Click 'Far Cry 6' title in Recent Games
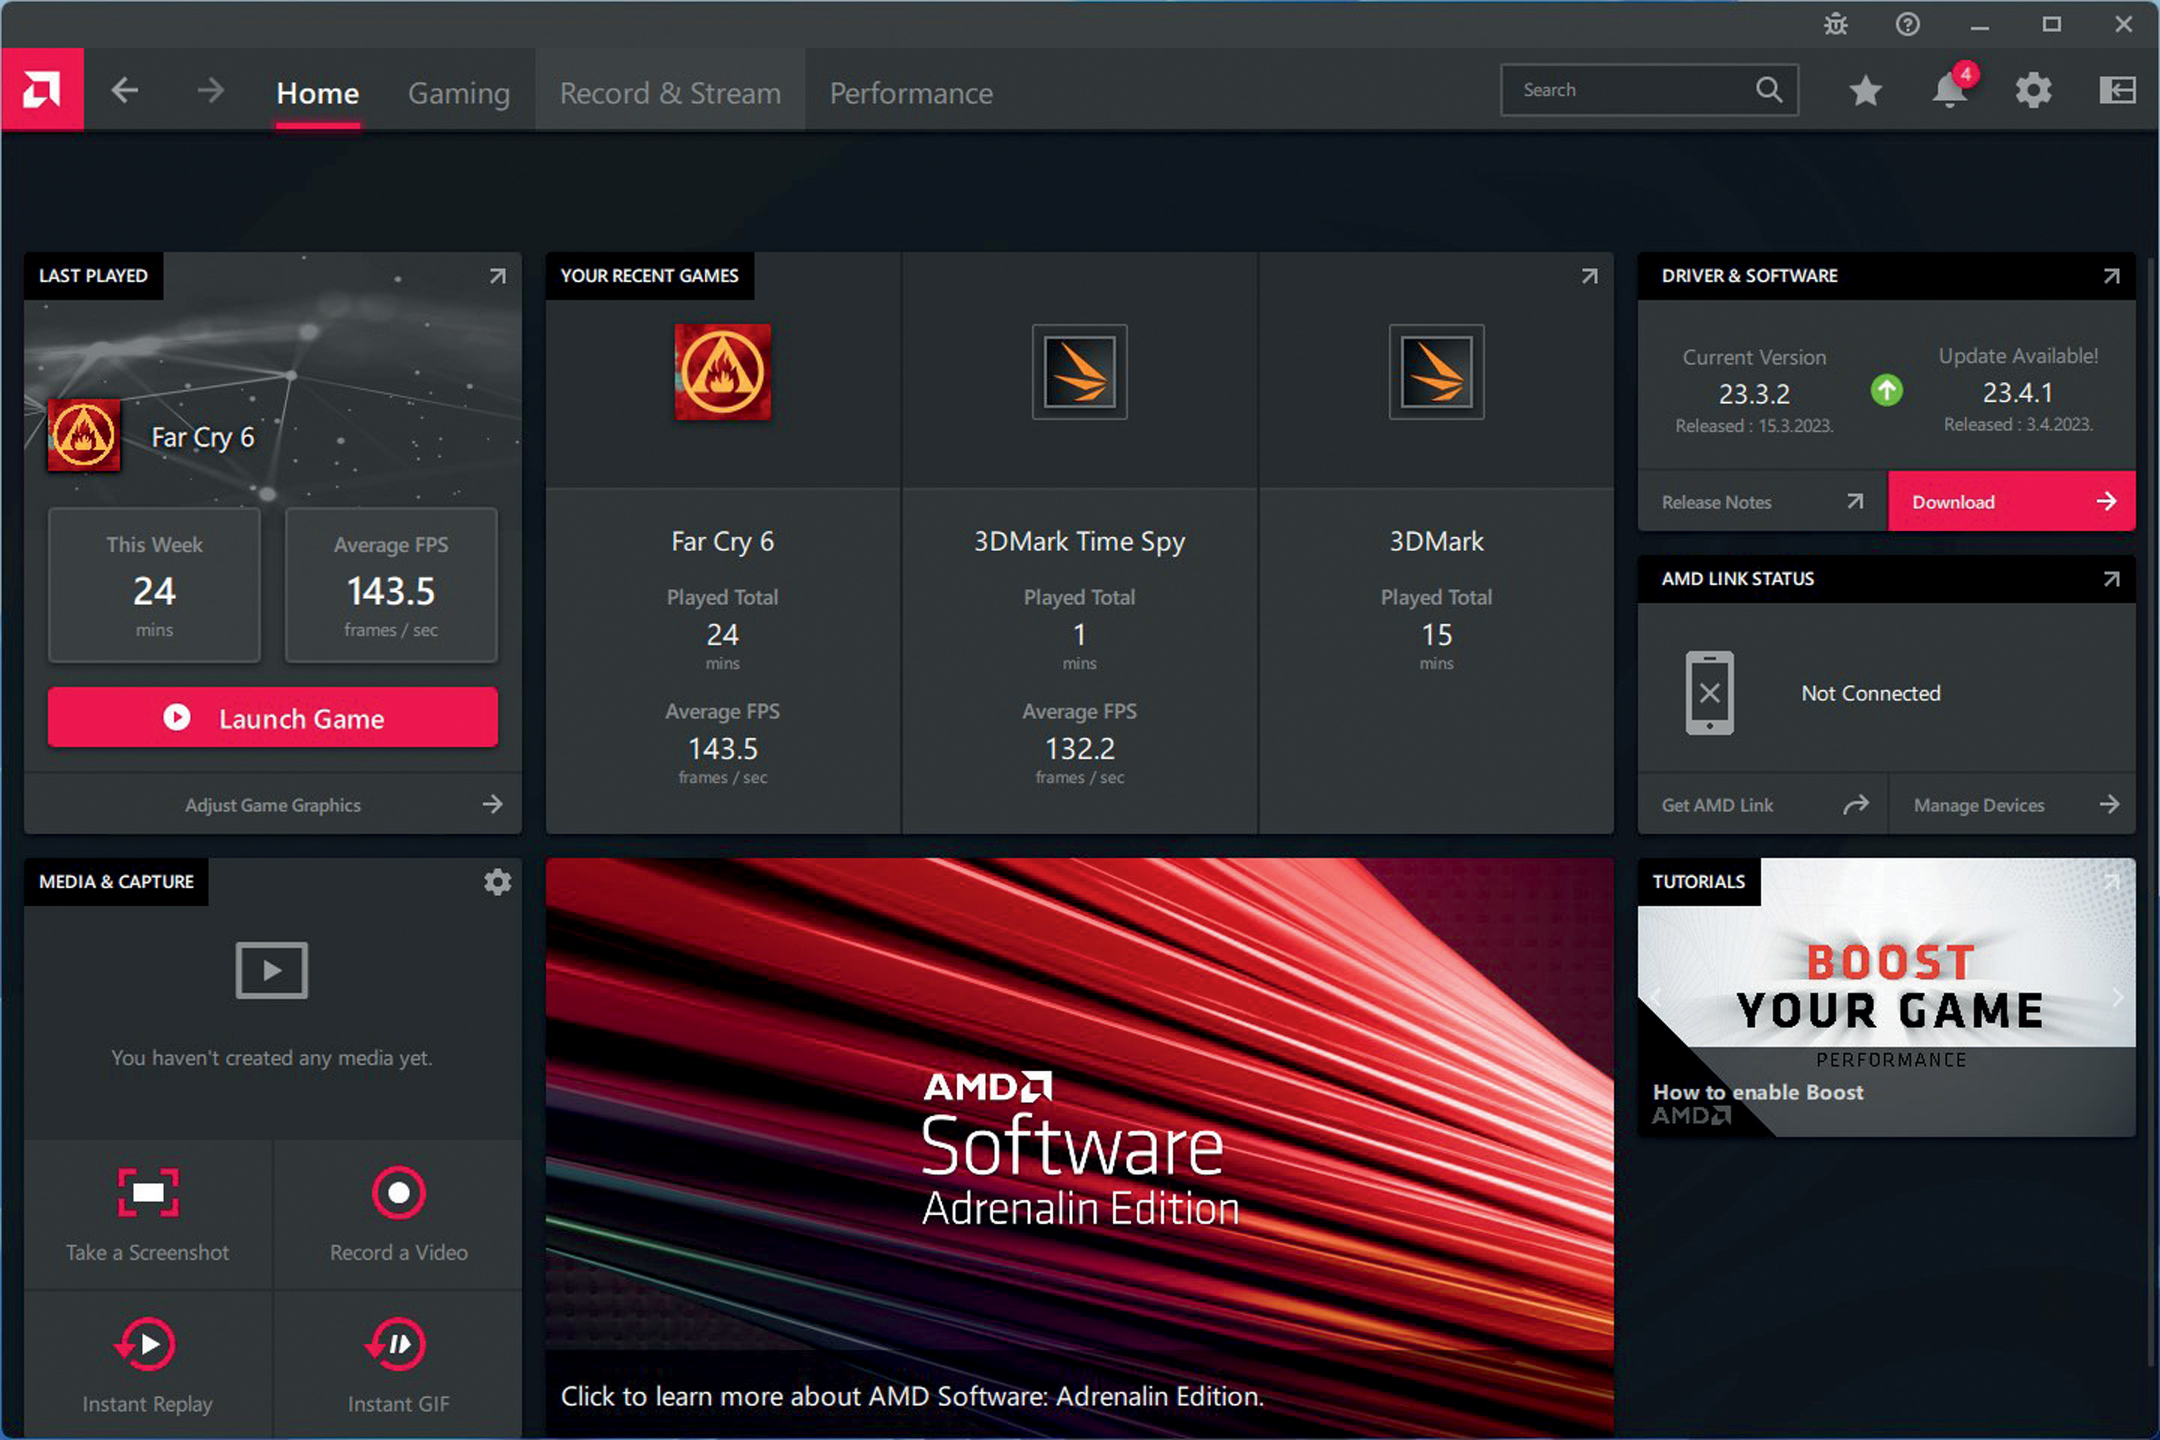Screen dimensions: 2160x1440 click(723, 542)
